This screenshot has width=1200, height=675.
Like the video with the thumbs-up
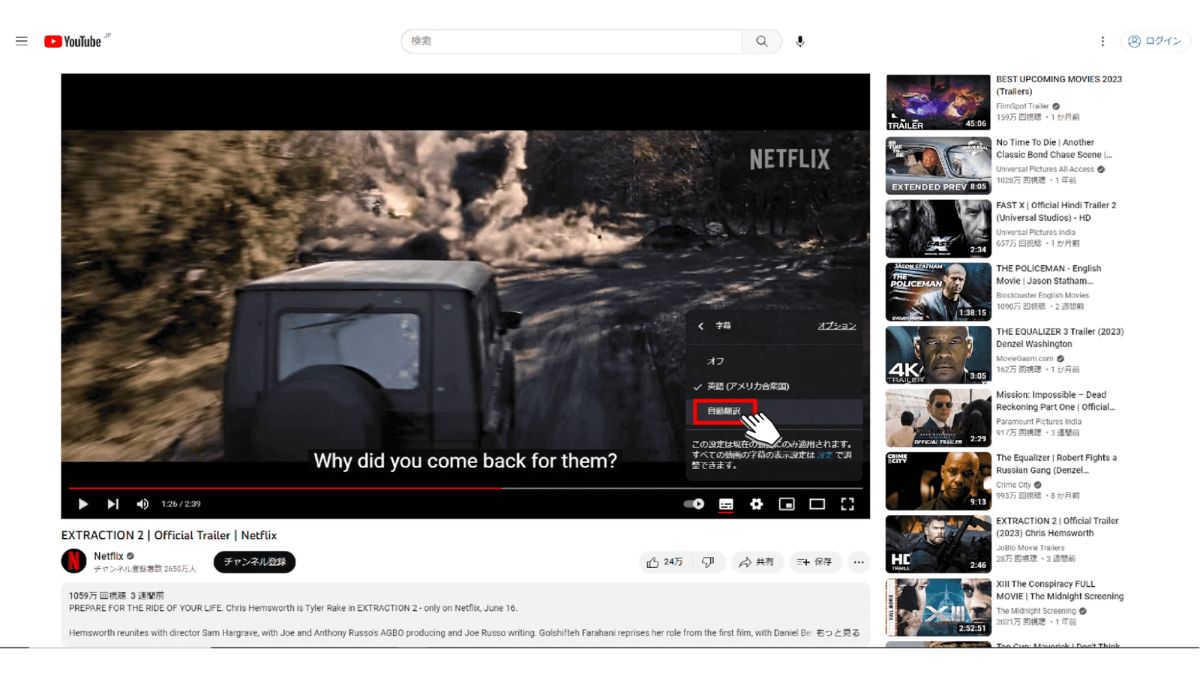(665, 562)
